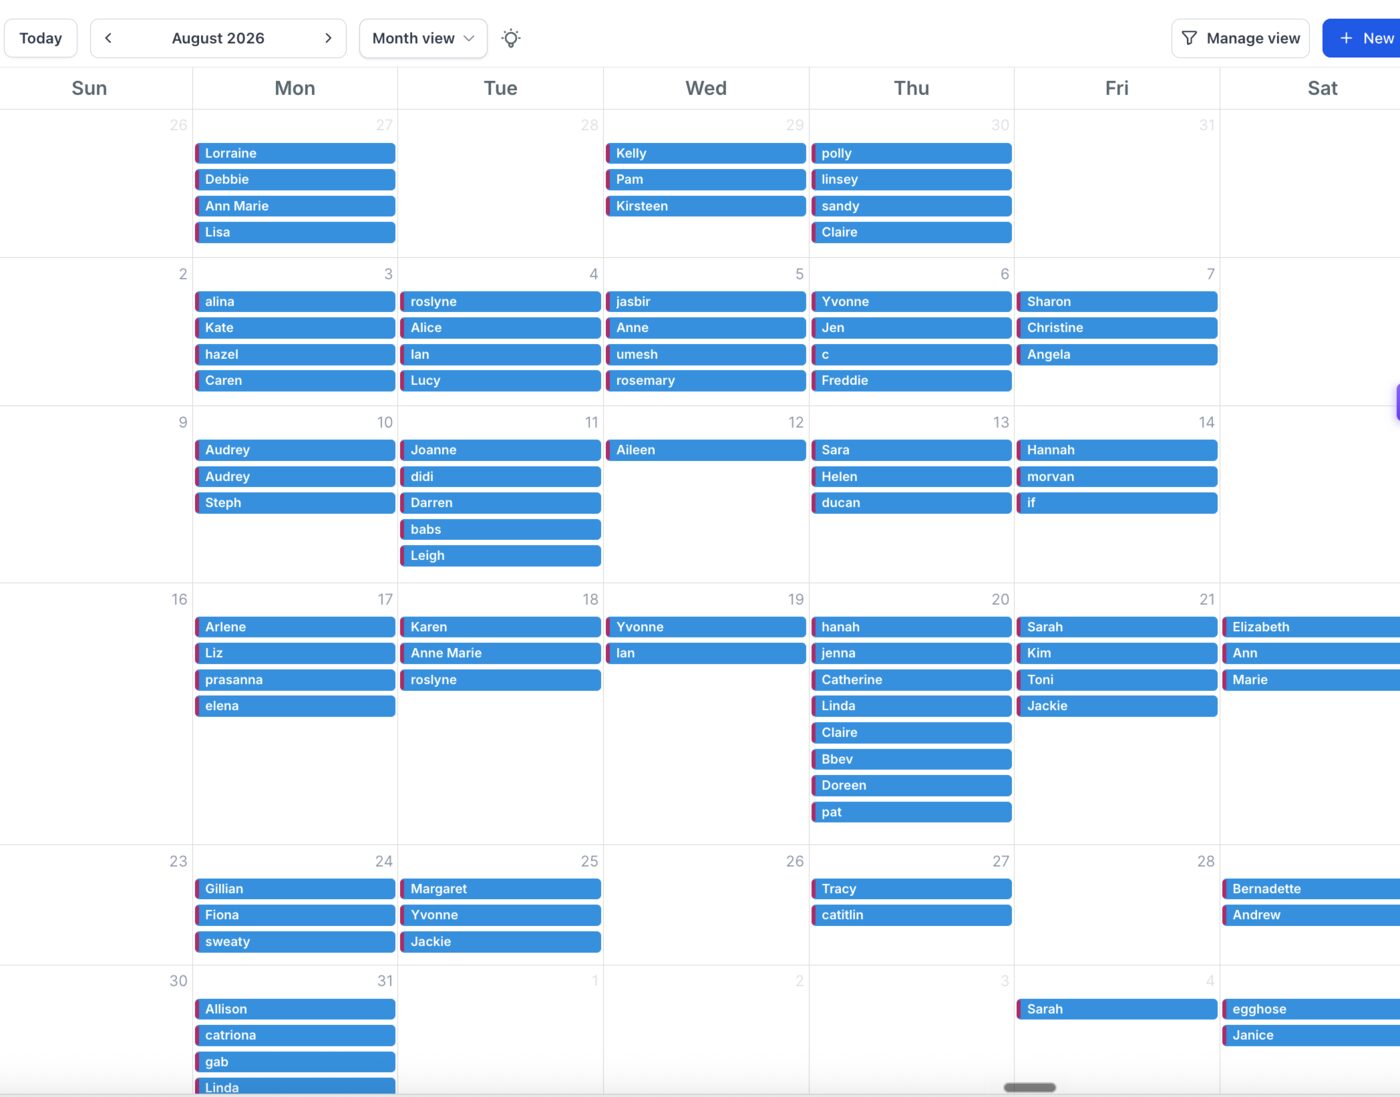This screenshot has width=1400, height=1097.
Task: Open Manage view filter options
Action: 1241,38
